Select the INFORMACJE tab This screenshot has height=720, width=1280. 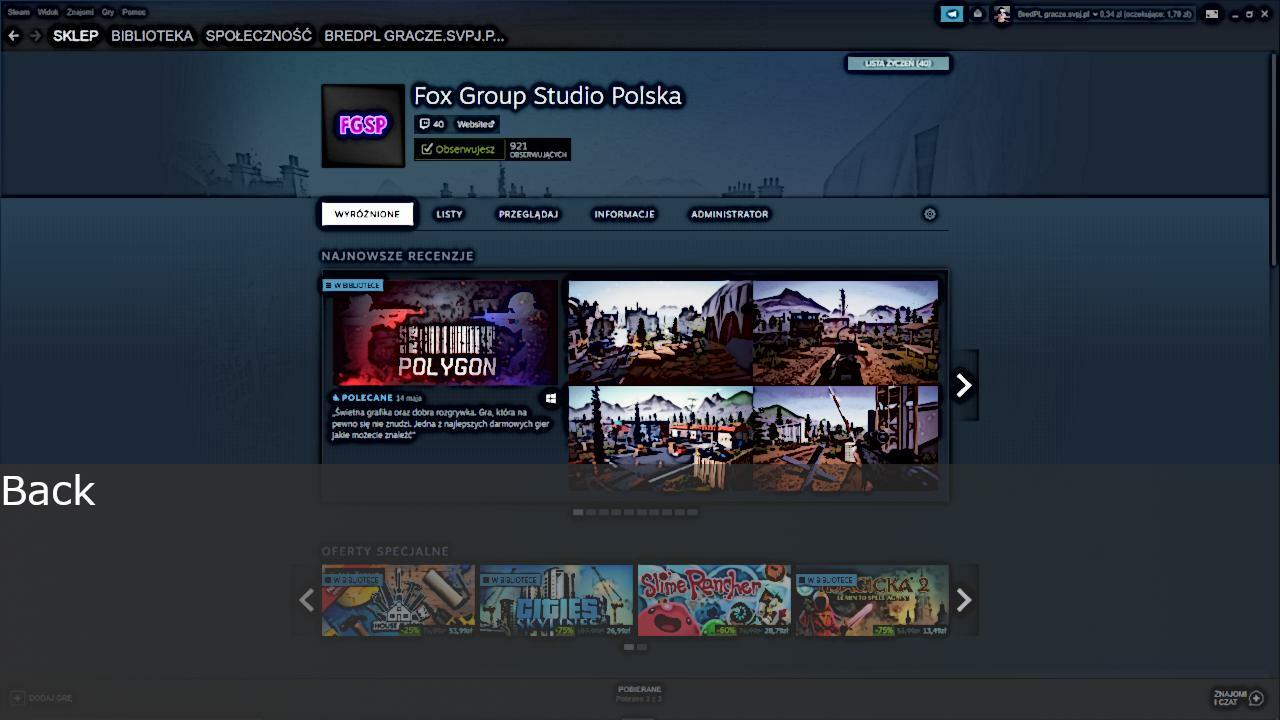624,214
